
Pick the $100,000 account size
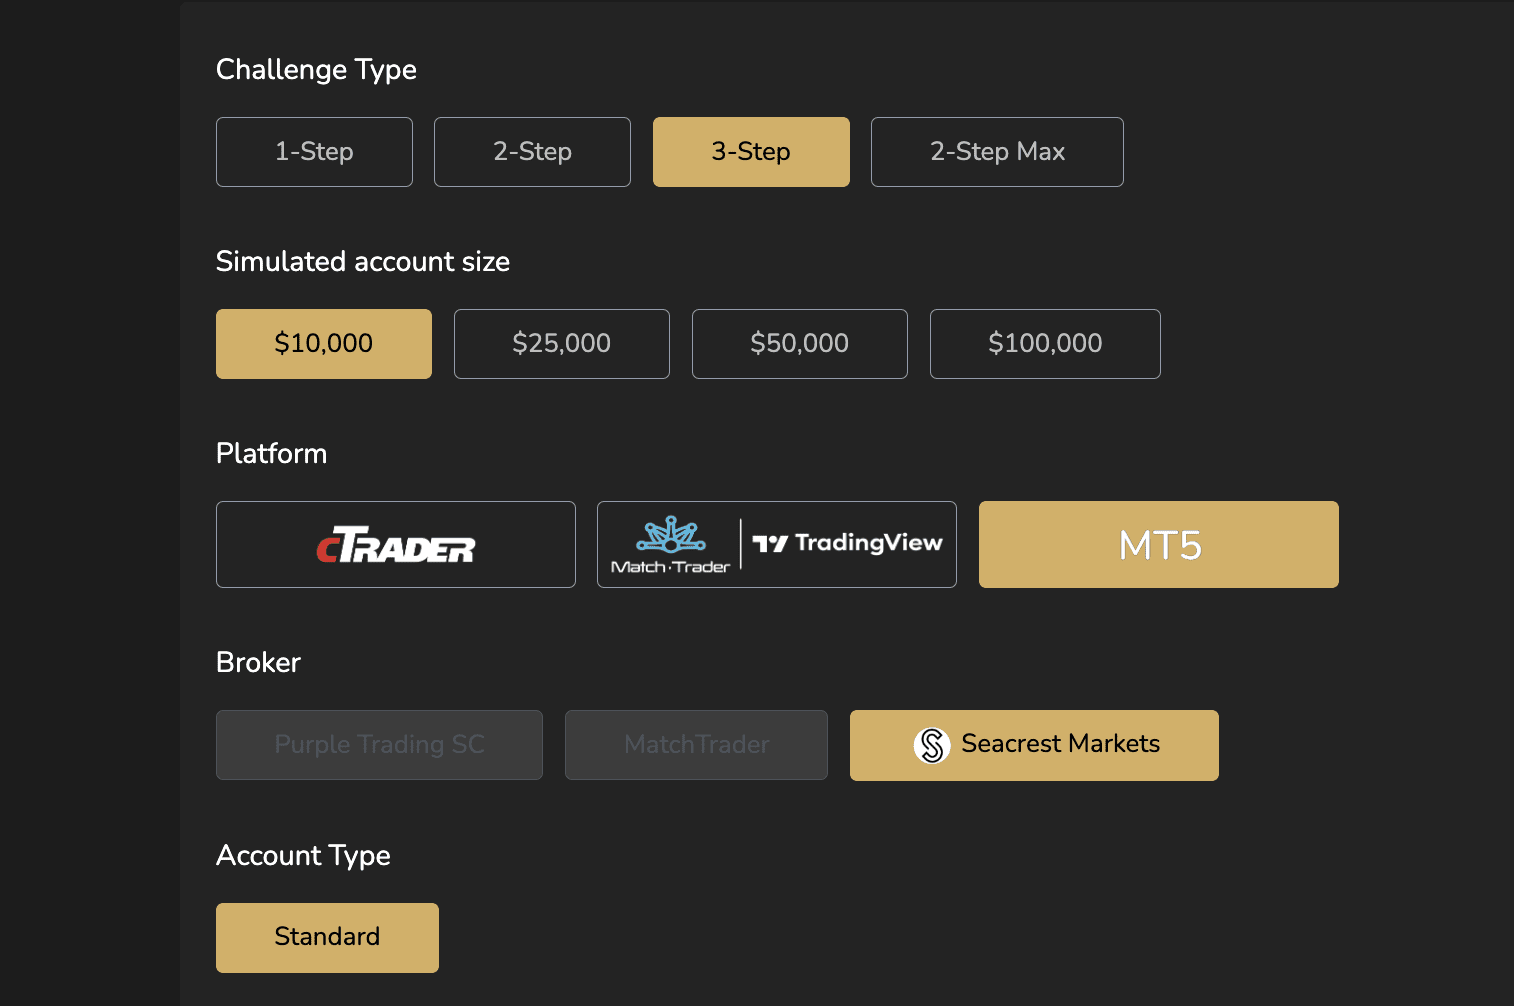coord(1045,344)
